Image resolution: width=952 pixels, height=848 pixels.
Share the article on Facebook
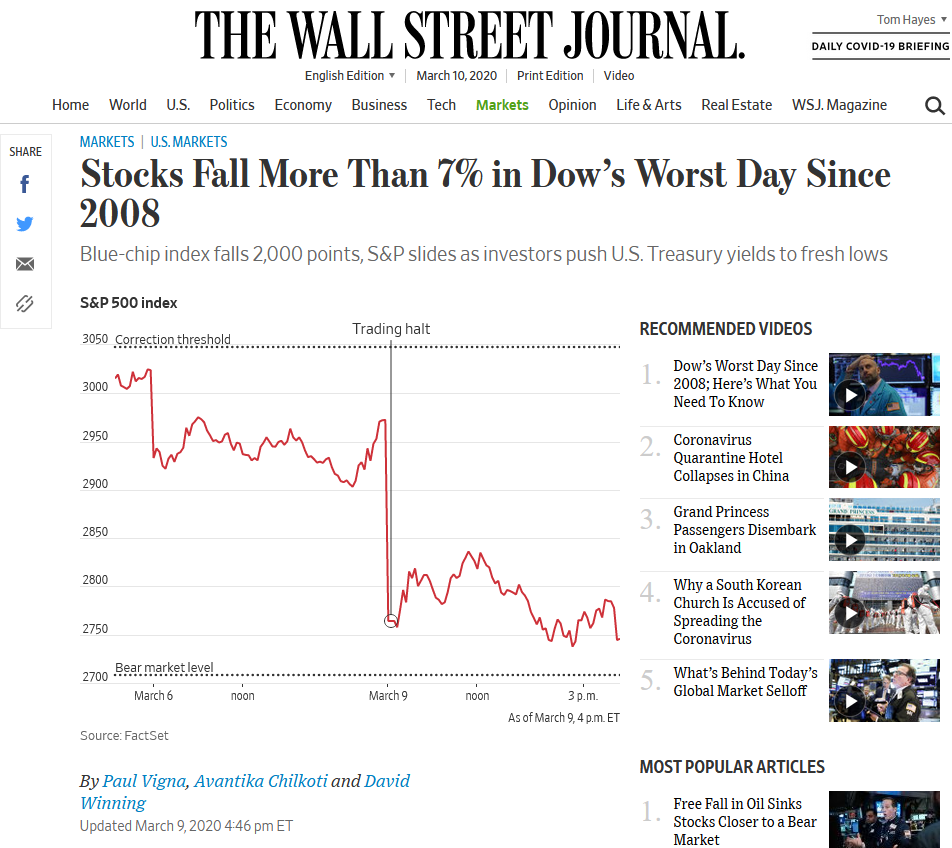click(24, 184)
